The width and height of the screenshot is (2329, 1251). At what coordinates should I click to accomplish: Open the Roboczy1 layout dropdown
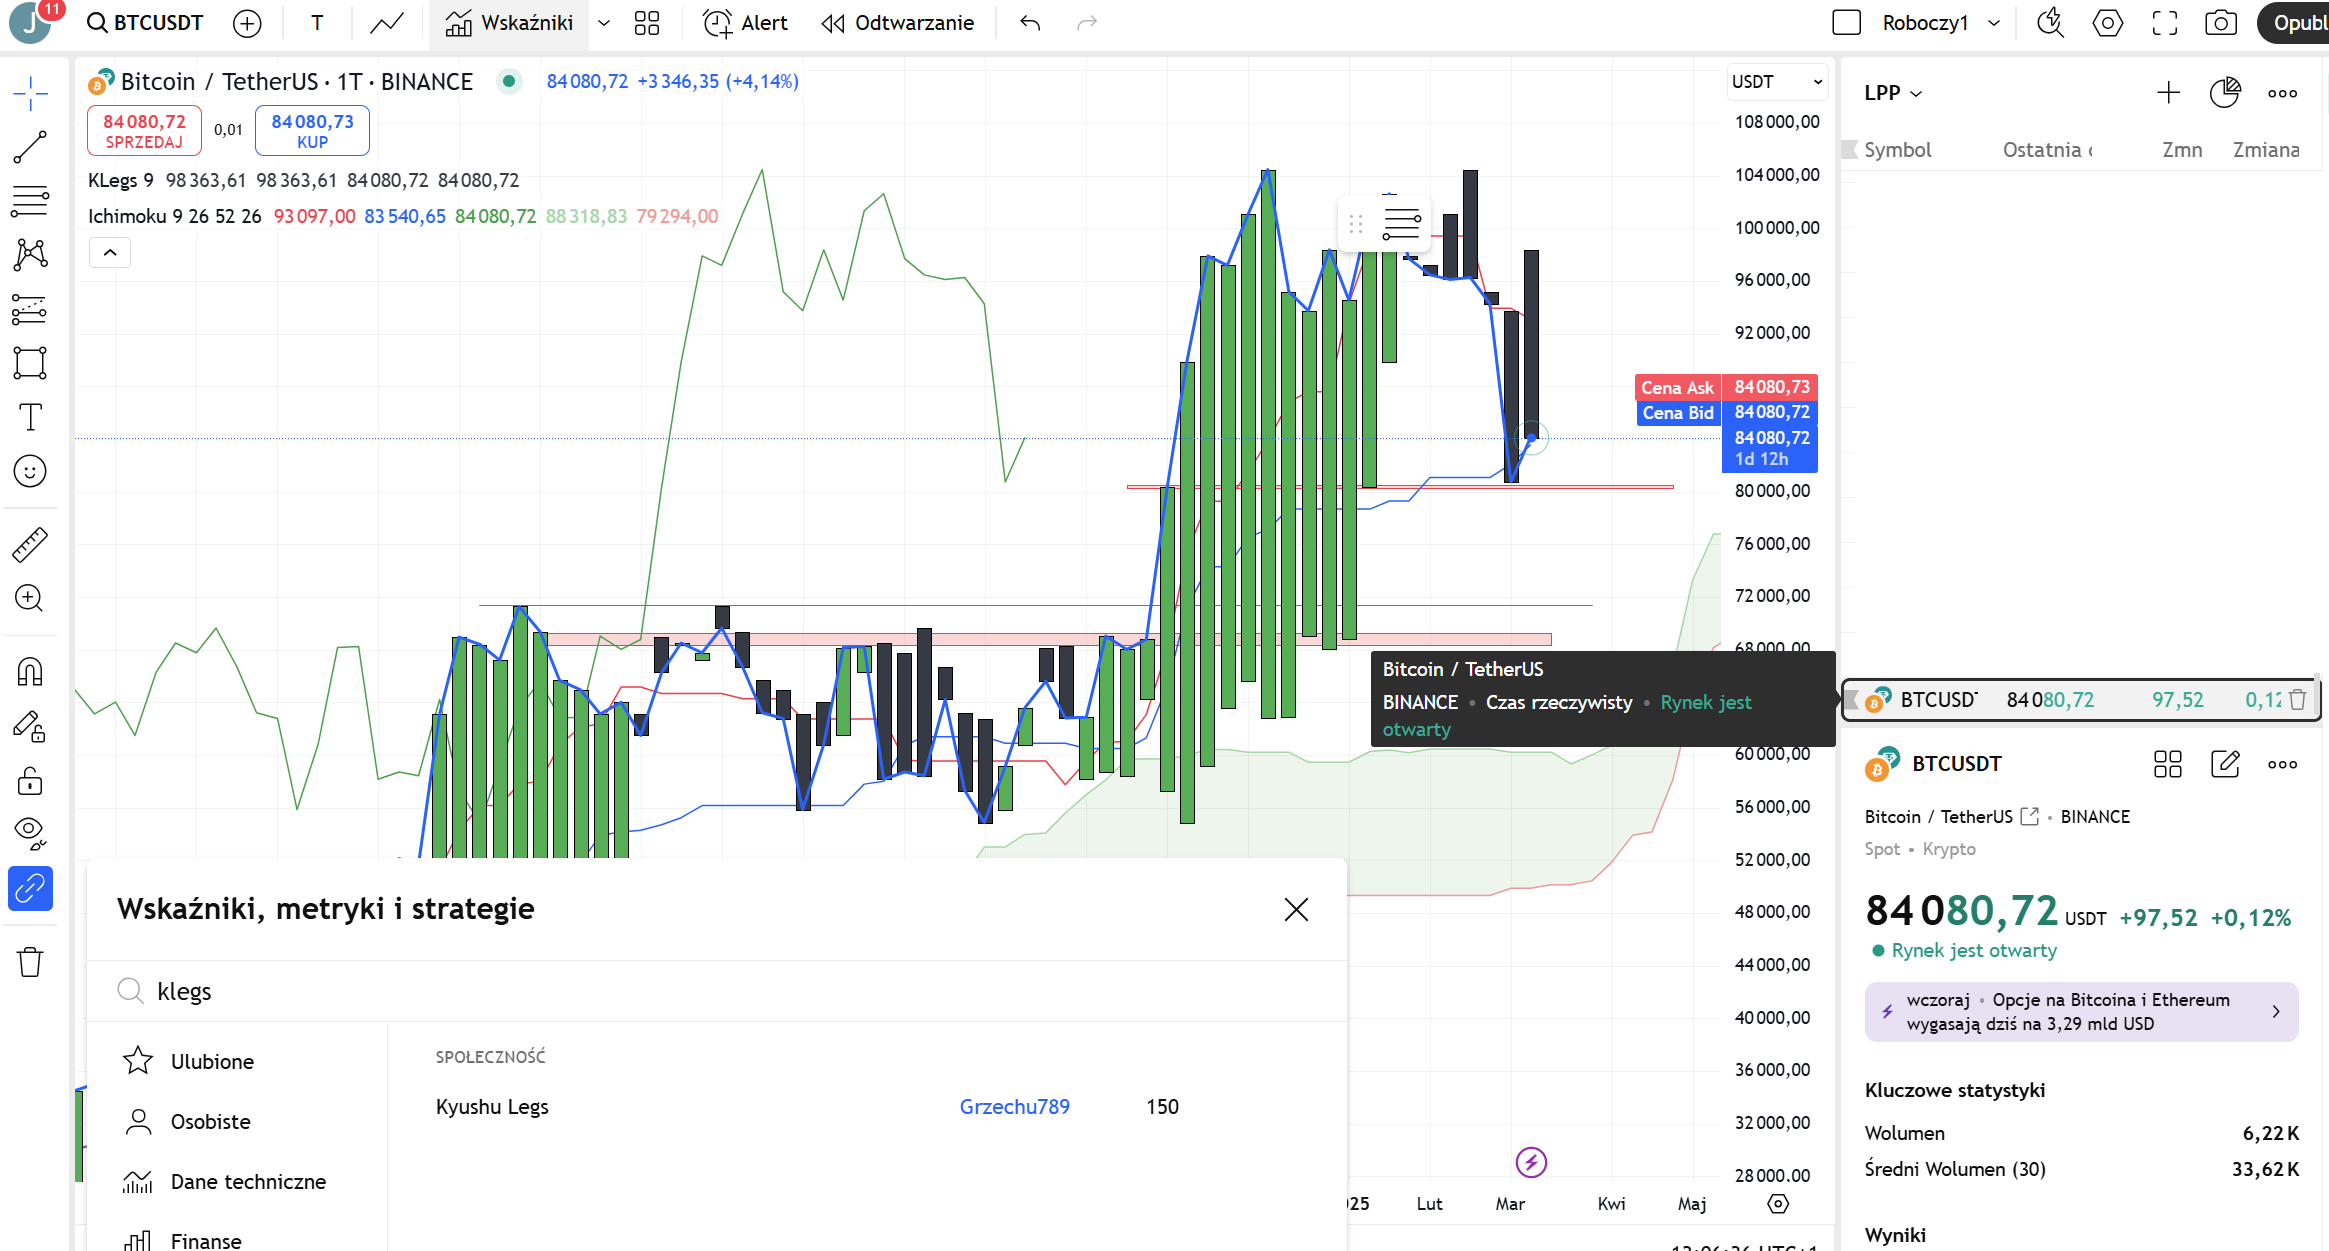(x=1940, y=23)
